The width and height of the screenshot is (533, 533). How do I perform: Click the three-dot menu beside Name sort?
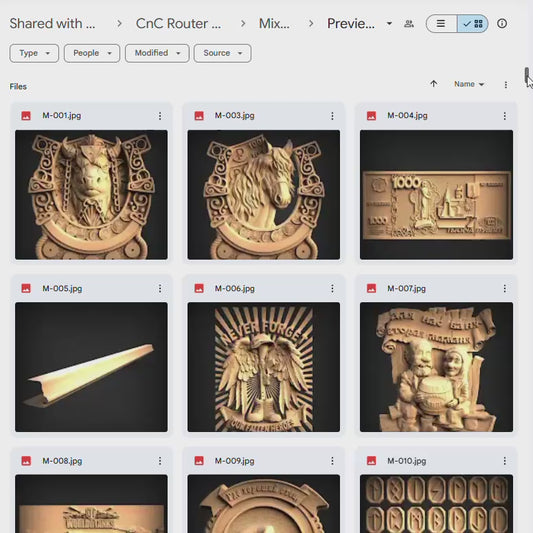tap(506, 85)
